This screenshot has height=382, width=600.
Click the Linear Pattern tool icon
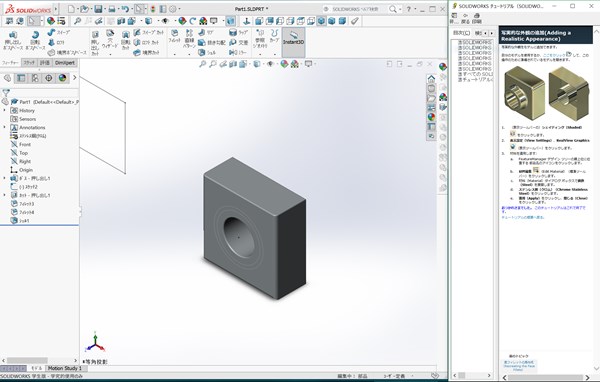click(189, 33)
